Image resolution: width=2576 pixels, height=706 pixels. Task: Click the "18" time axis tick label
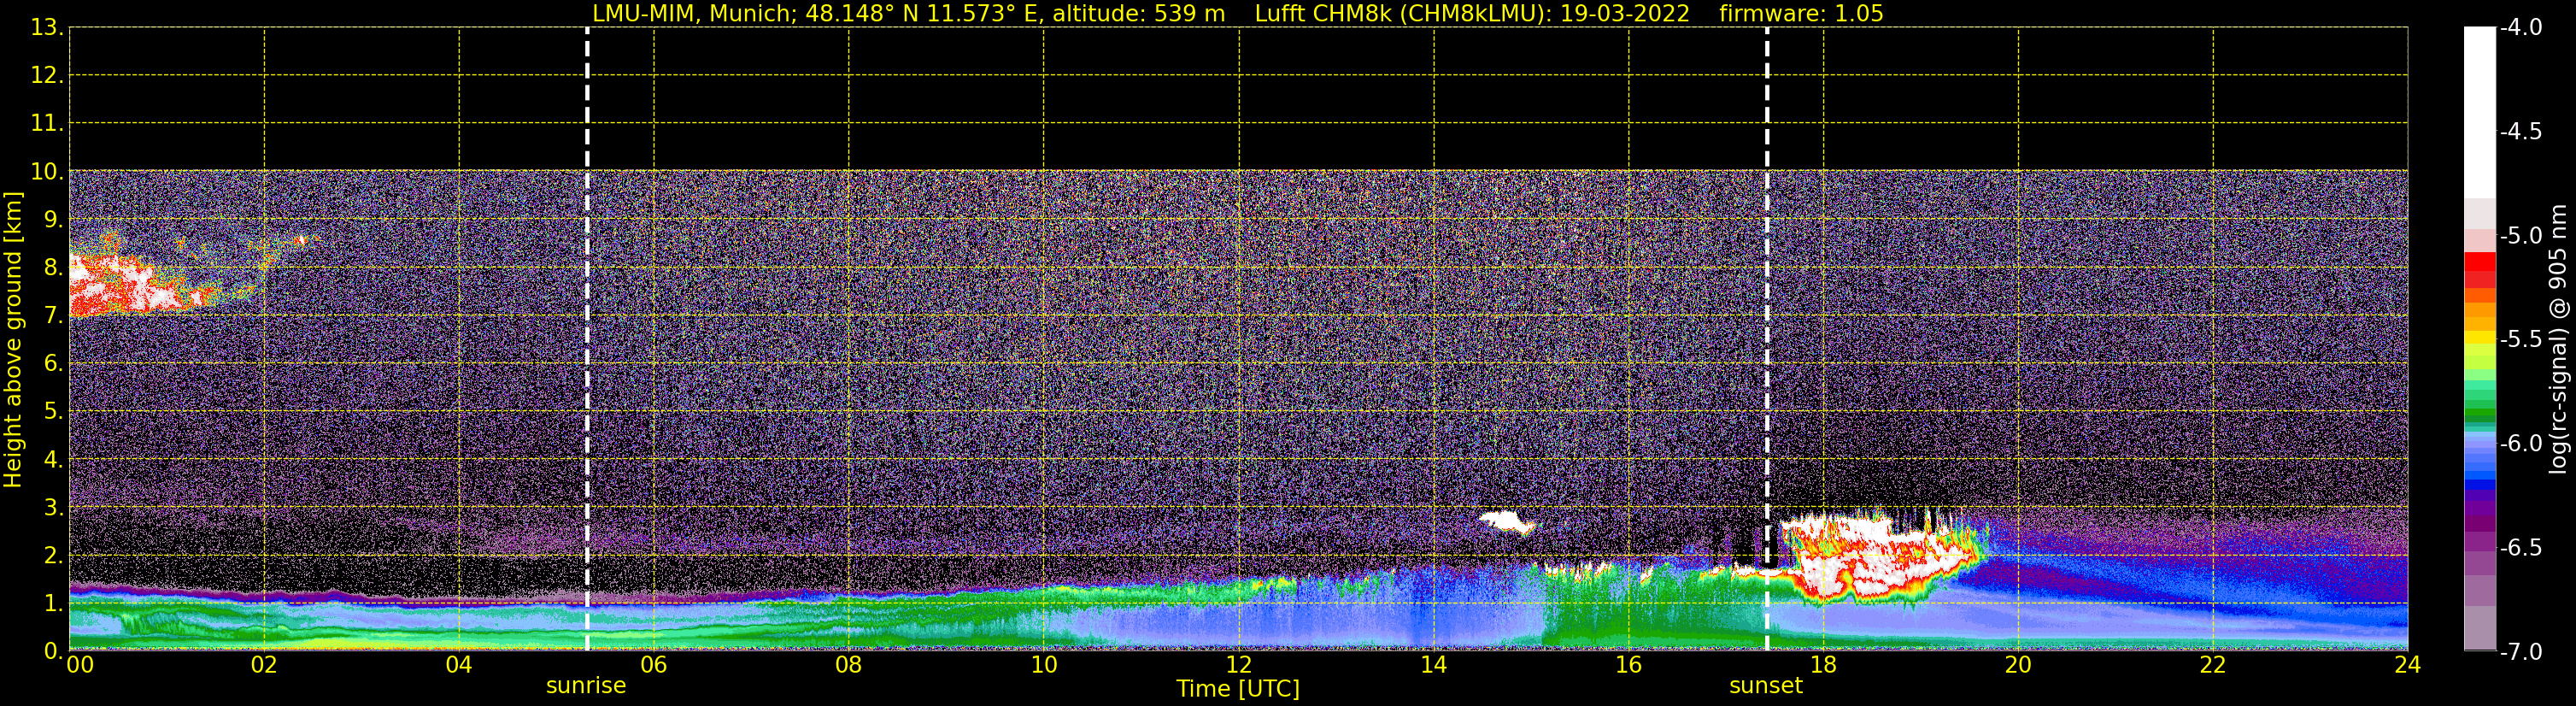click(x=1824, y=666)
